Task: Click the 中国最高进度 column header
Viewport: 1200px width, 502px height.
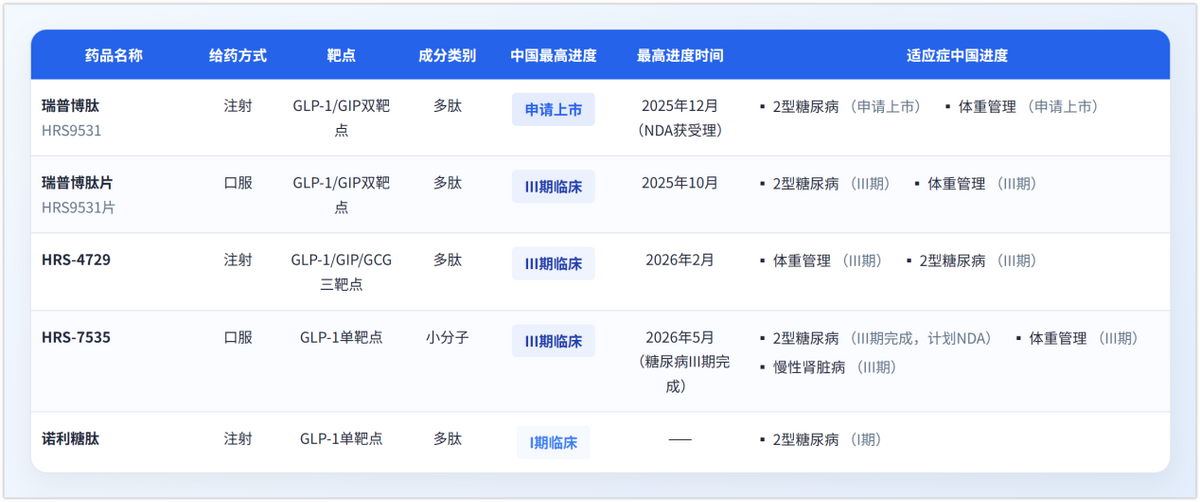Action: [553, 55]
